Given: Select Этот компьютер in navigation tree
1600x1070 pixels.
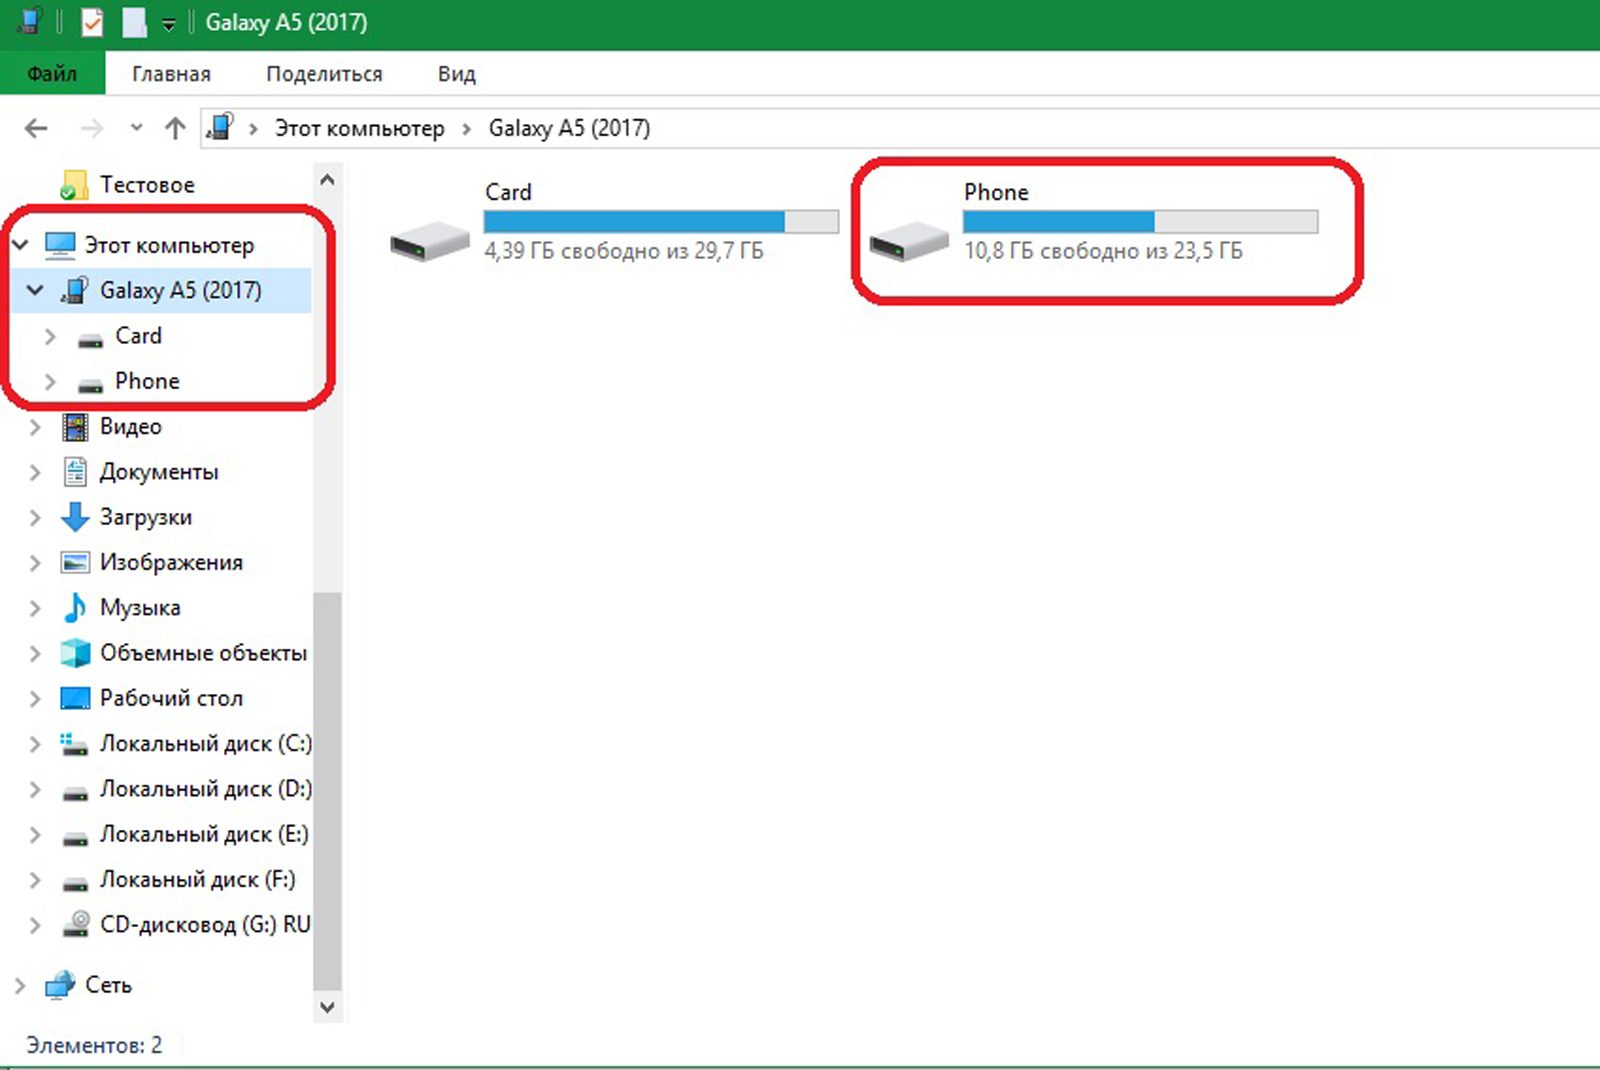Looking at the screenshot, I should pos(169,245).
